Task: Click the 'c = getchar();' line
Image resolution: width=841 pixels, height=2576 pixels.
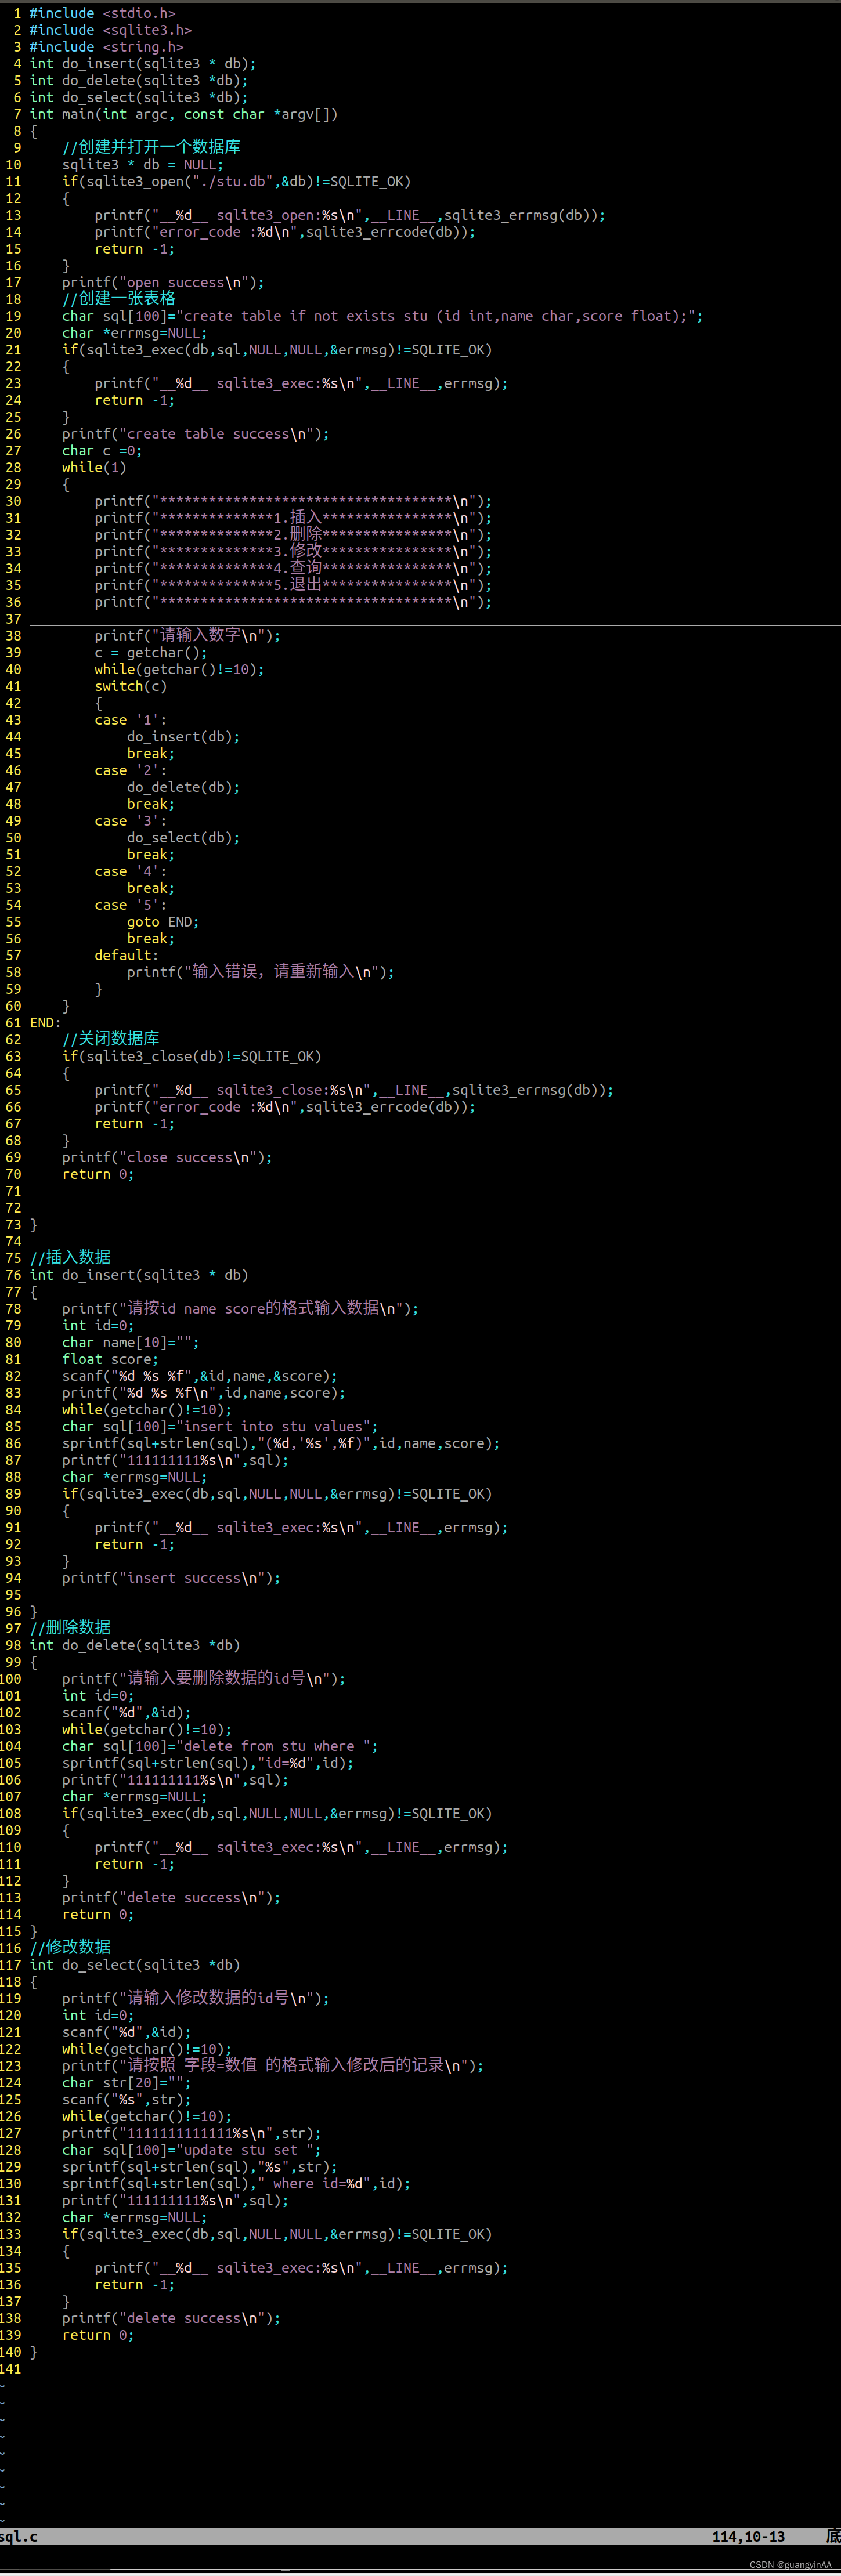Action: (151, 652)
